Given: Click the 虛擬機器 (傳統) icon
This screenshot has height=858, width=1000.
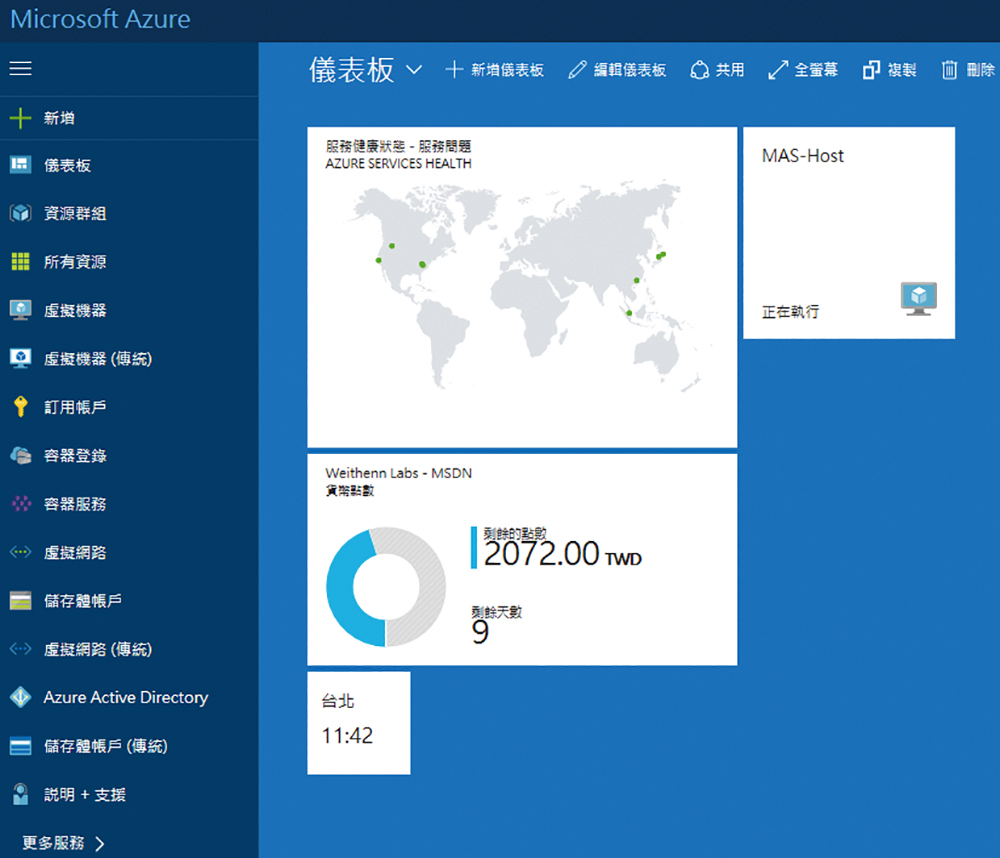Looking at the screenshot, I should [20, 359].
